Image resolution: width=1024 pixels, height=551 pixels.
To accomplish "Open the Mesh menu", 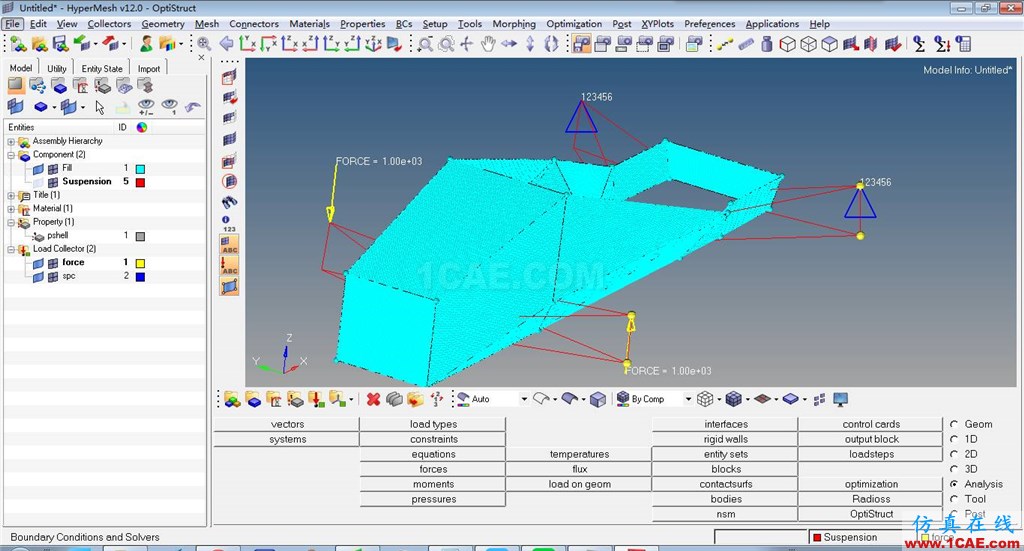I will click(x=207, y=24).
